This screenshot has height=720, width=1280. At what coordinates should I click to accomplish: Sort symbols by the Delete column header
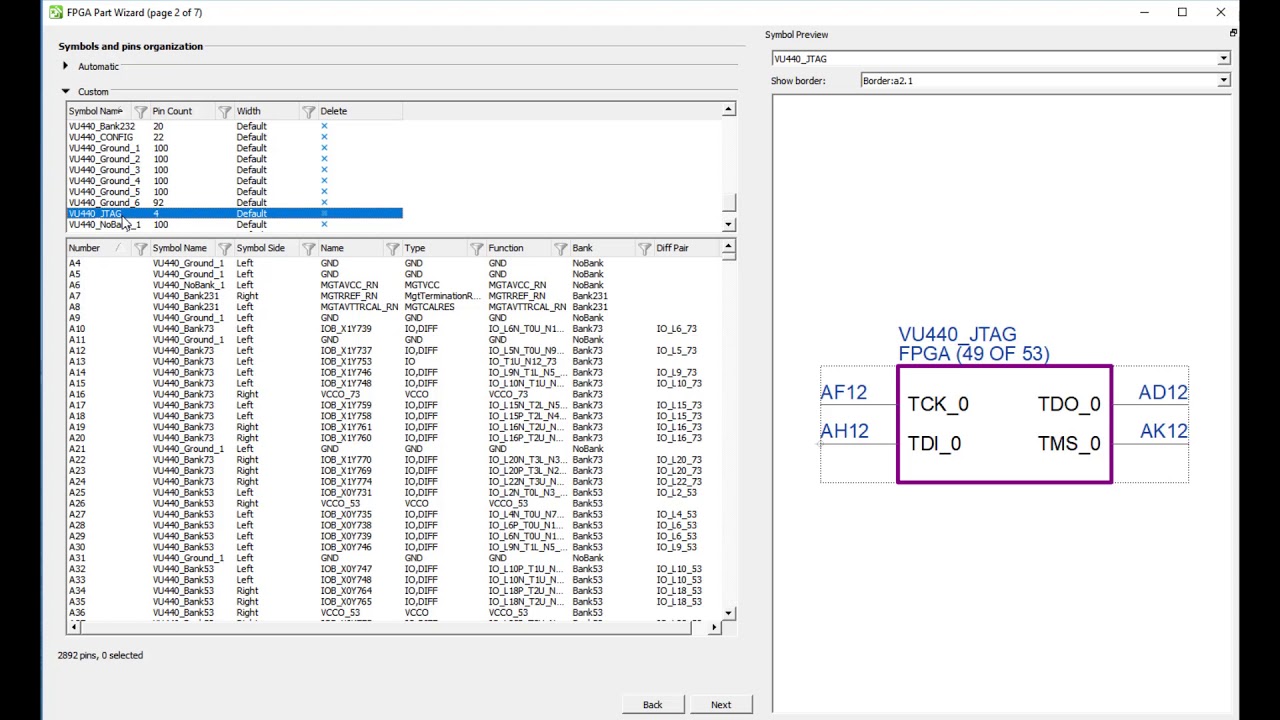pos(334,111)
